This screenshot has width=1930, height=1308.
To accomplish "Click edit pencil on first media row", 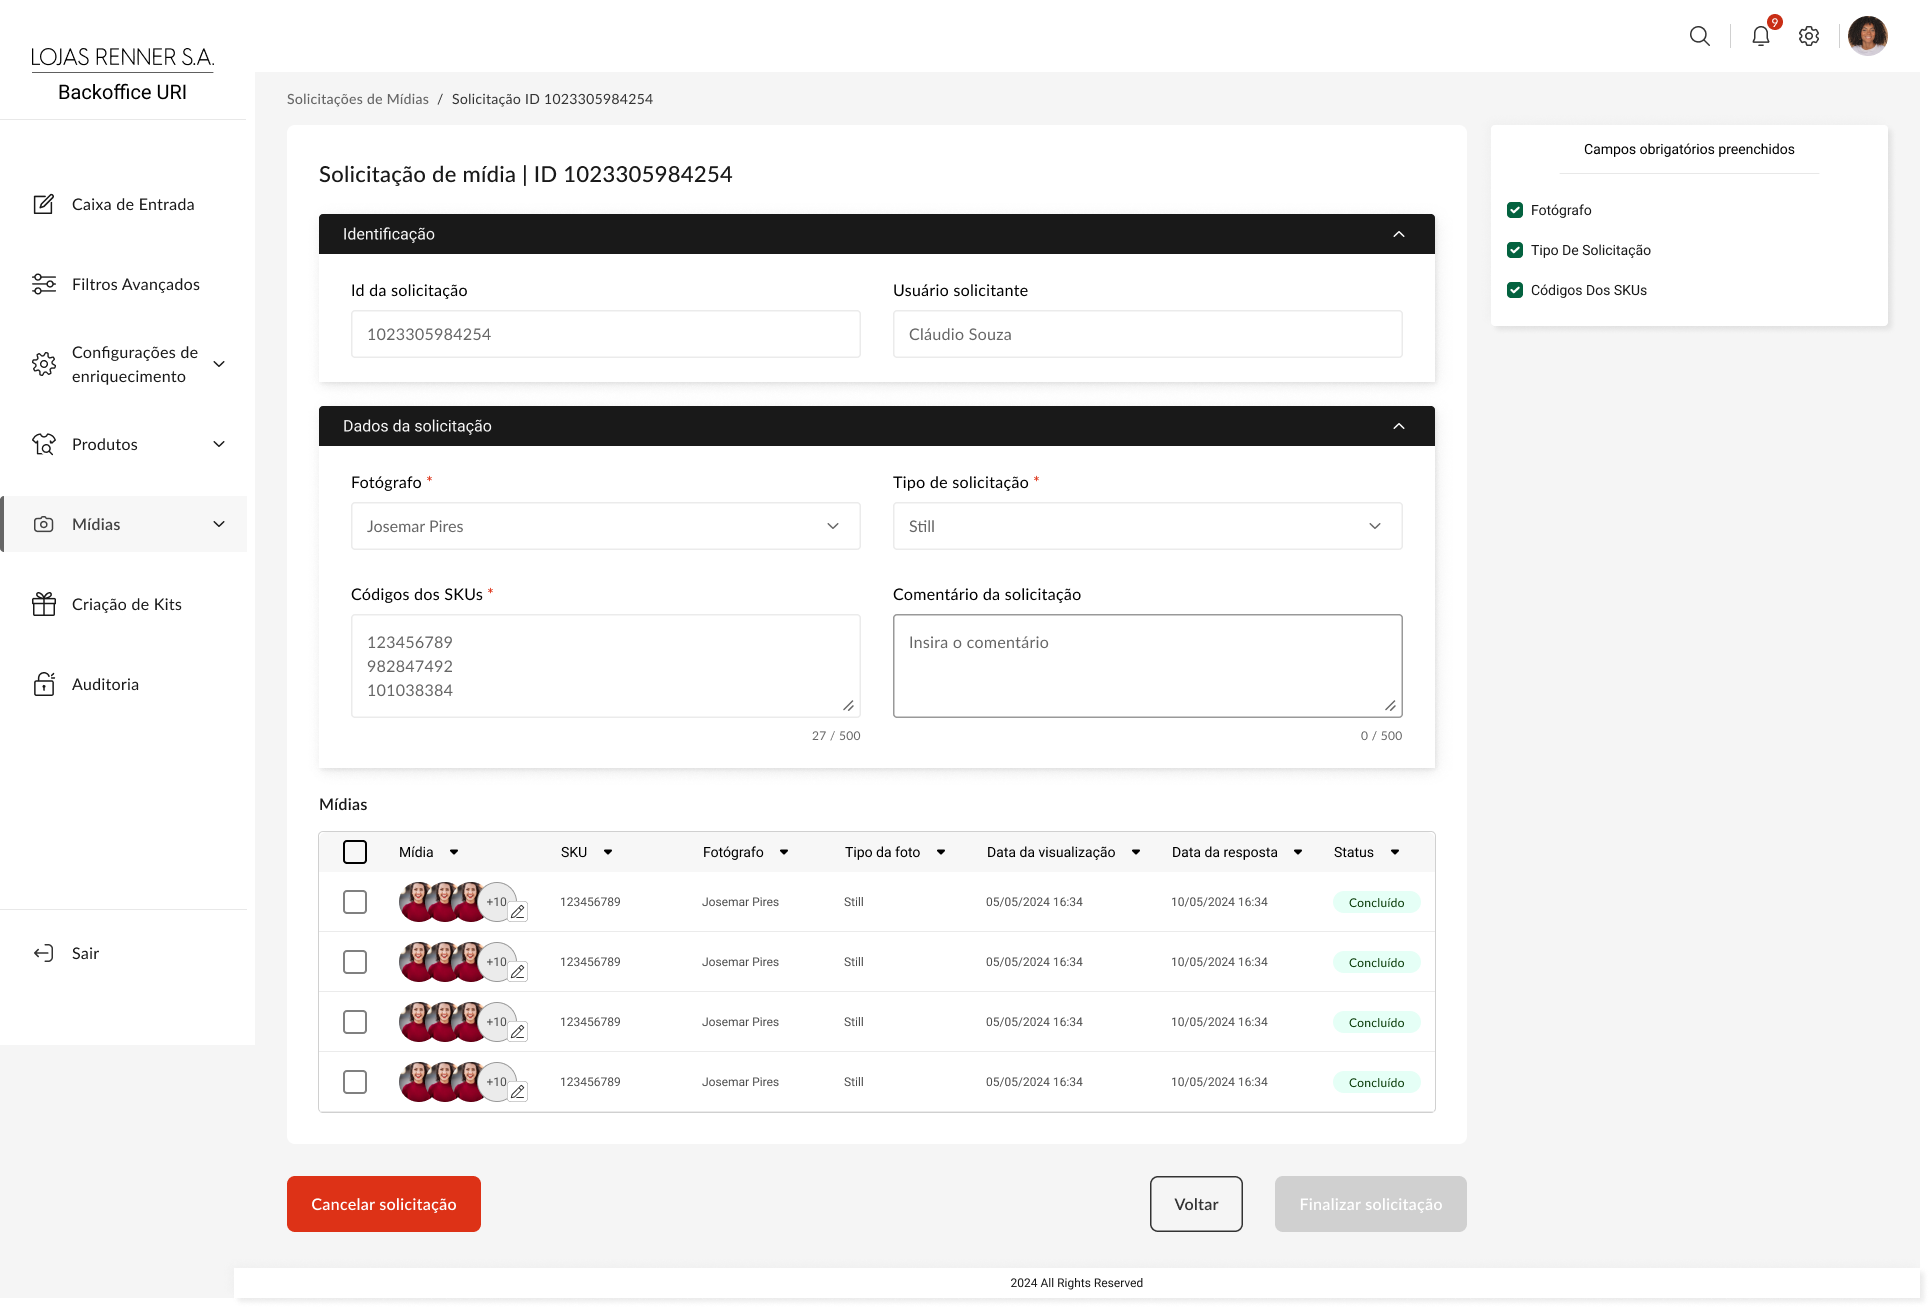I will (518, 912).
